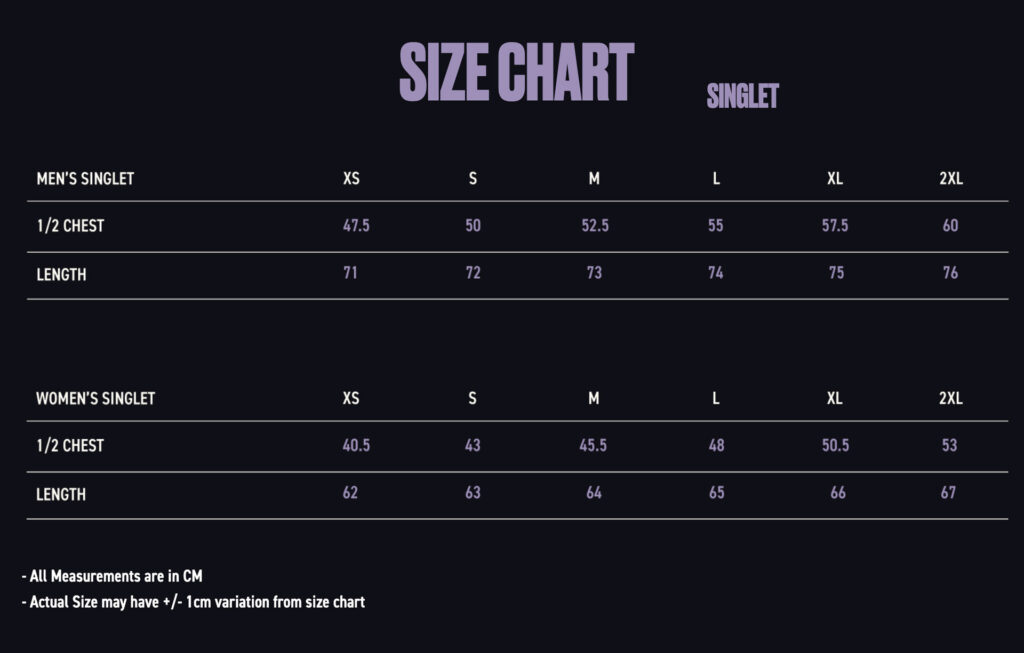This screenshot has width=1024, height=653.
Task: Click the 2XL column header in men's table
Action: [951, 179]
